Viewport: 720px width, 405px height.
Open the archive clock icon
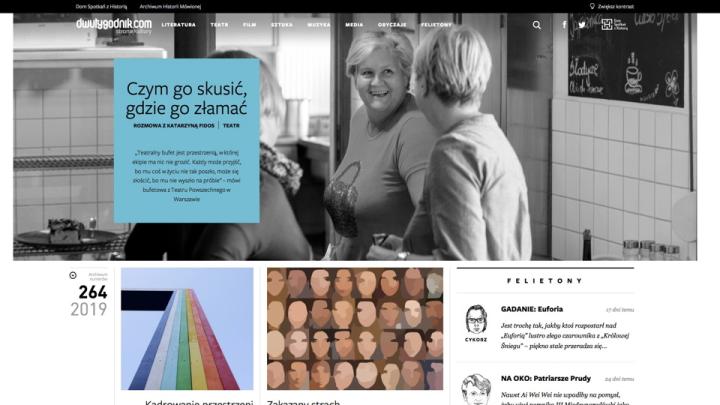[x=73, y=275]
